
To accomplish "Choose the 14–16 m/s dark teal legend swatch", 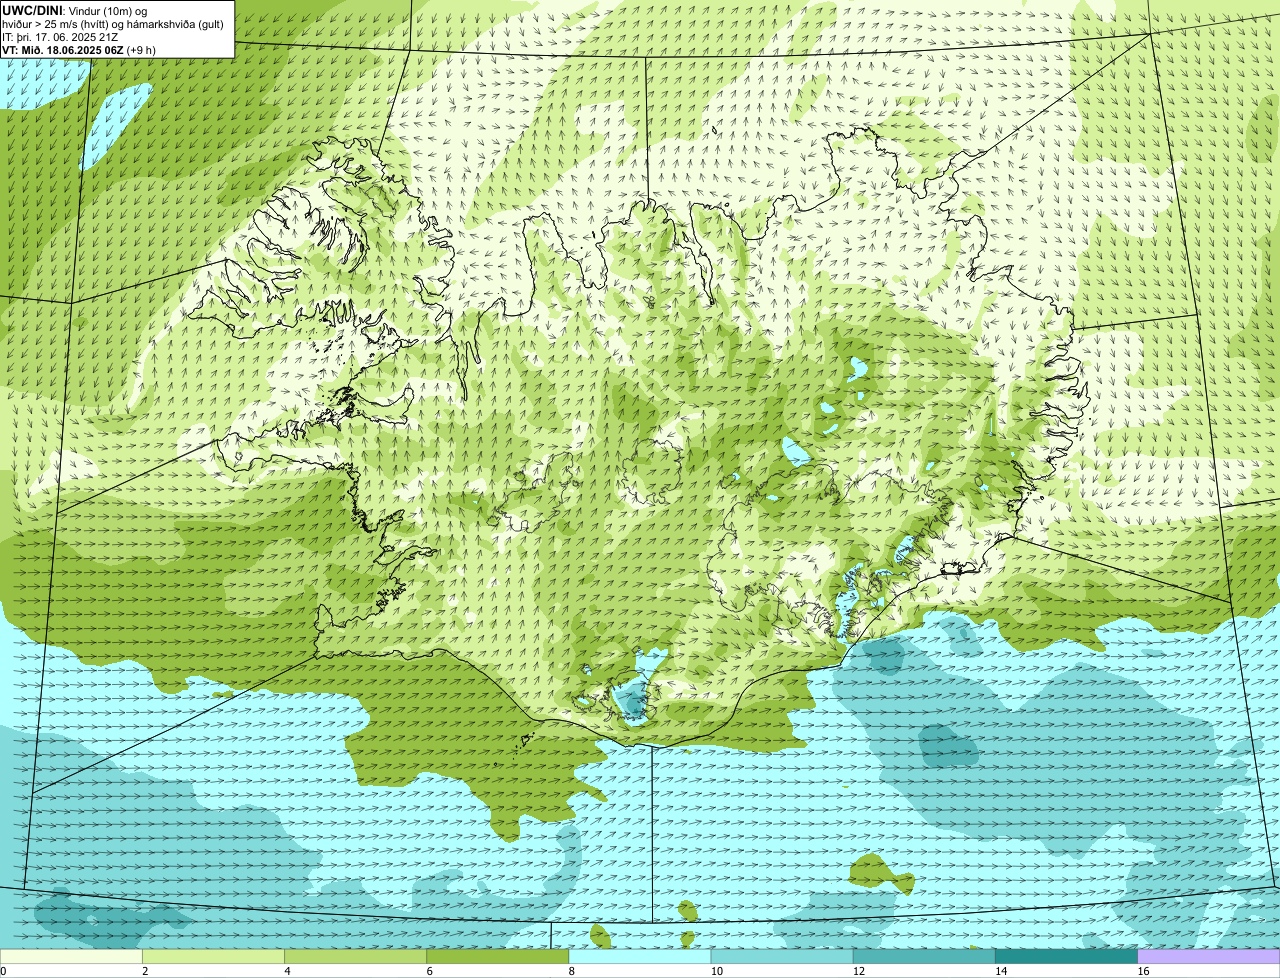I will point(1067,956).
